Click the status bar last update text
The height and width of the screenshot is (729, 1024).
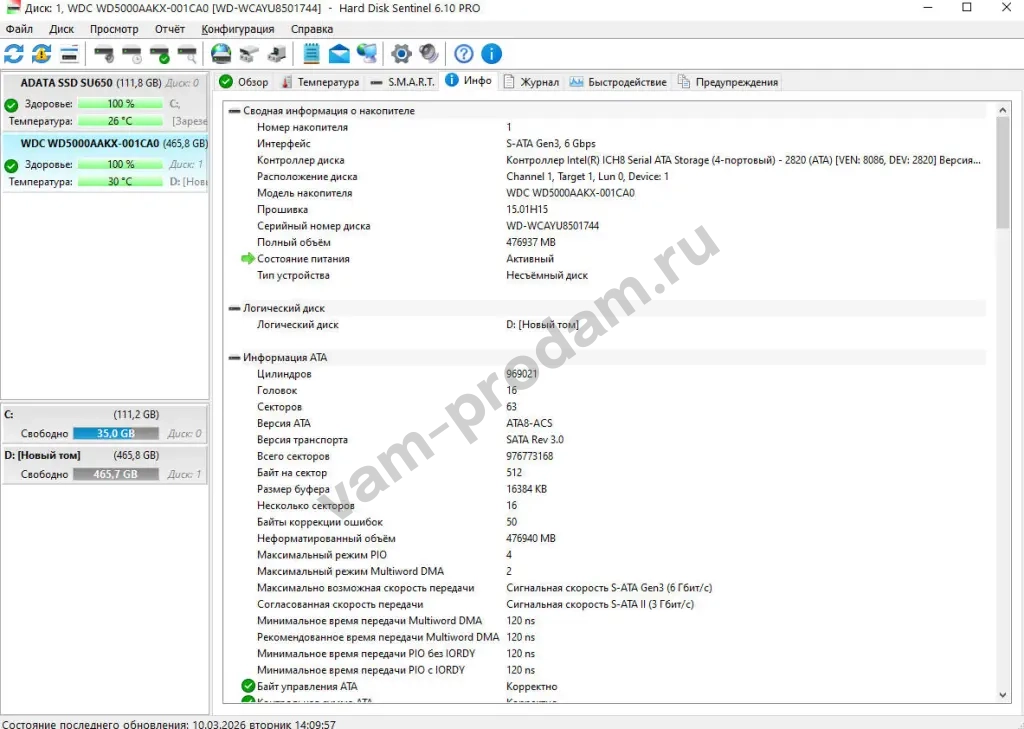(x=168, y=724)
